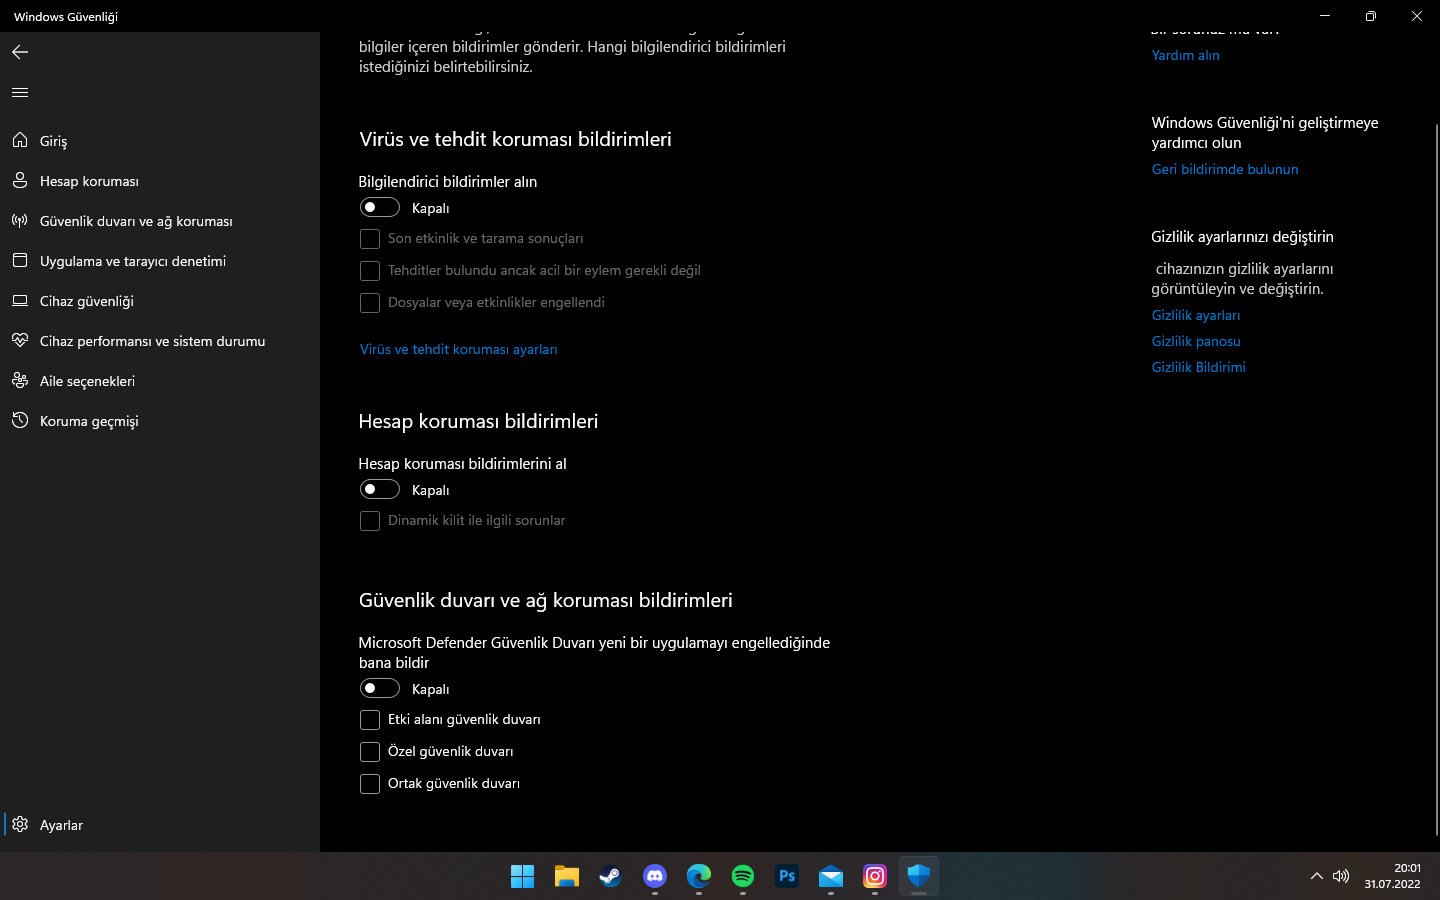Click the Koruma geçmişi clock icon
This screenshot has width=1440, height=900.
point(20,421)
